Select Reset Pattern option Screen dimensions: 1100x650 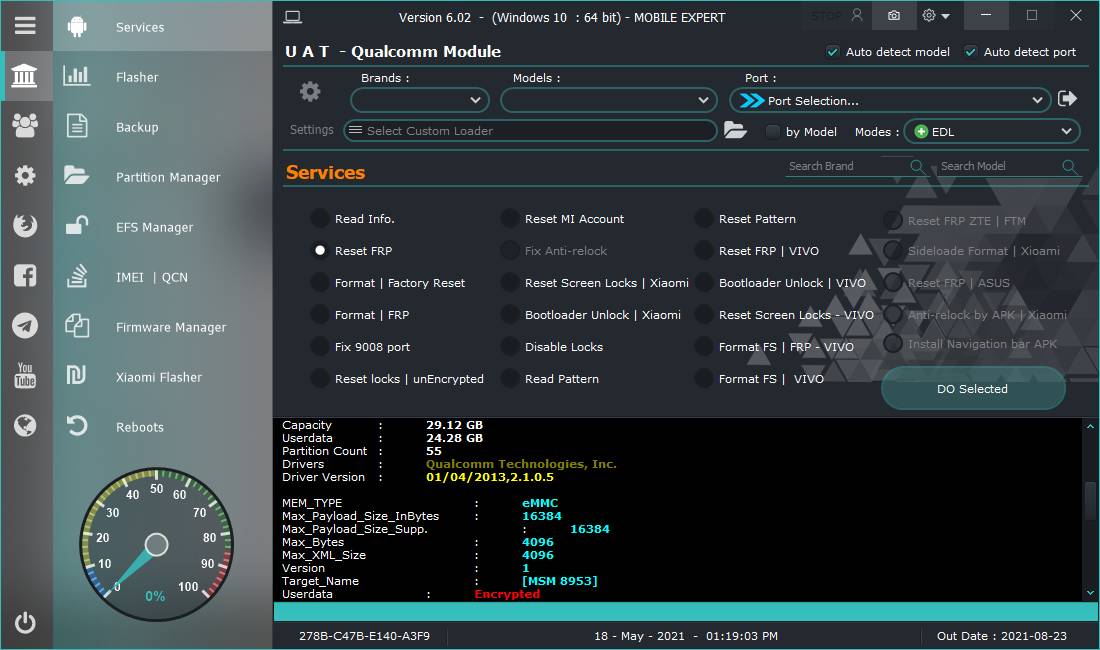coord(704,219)
